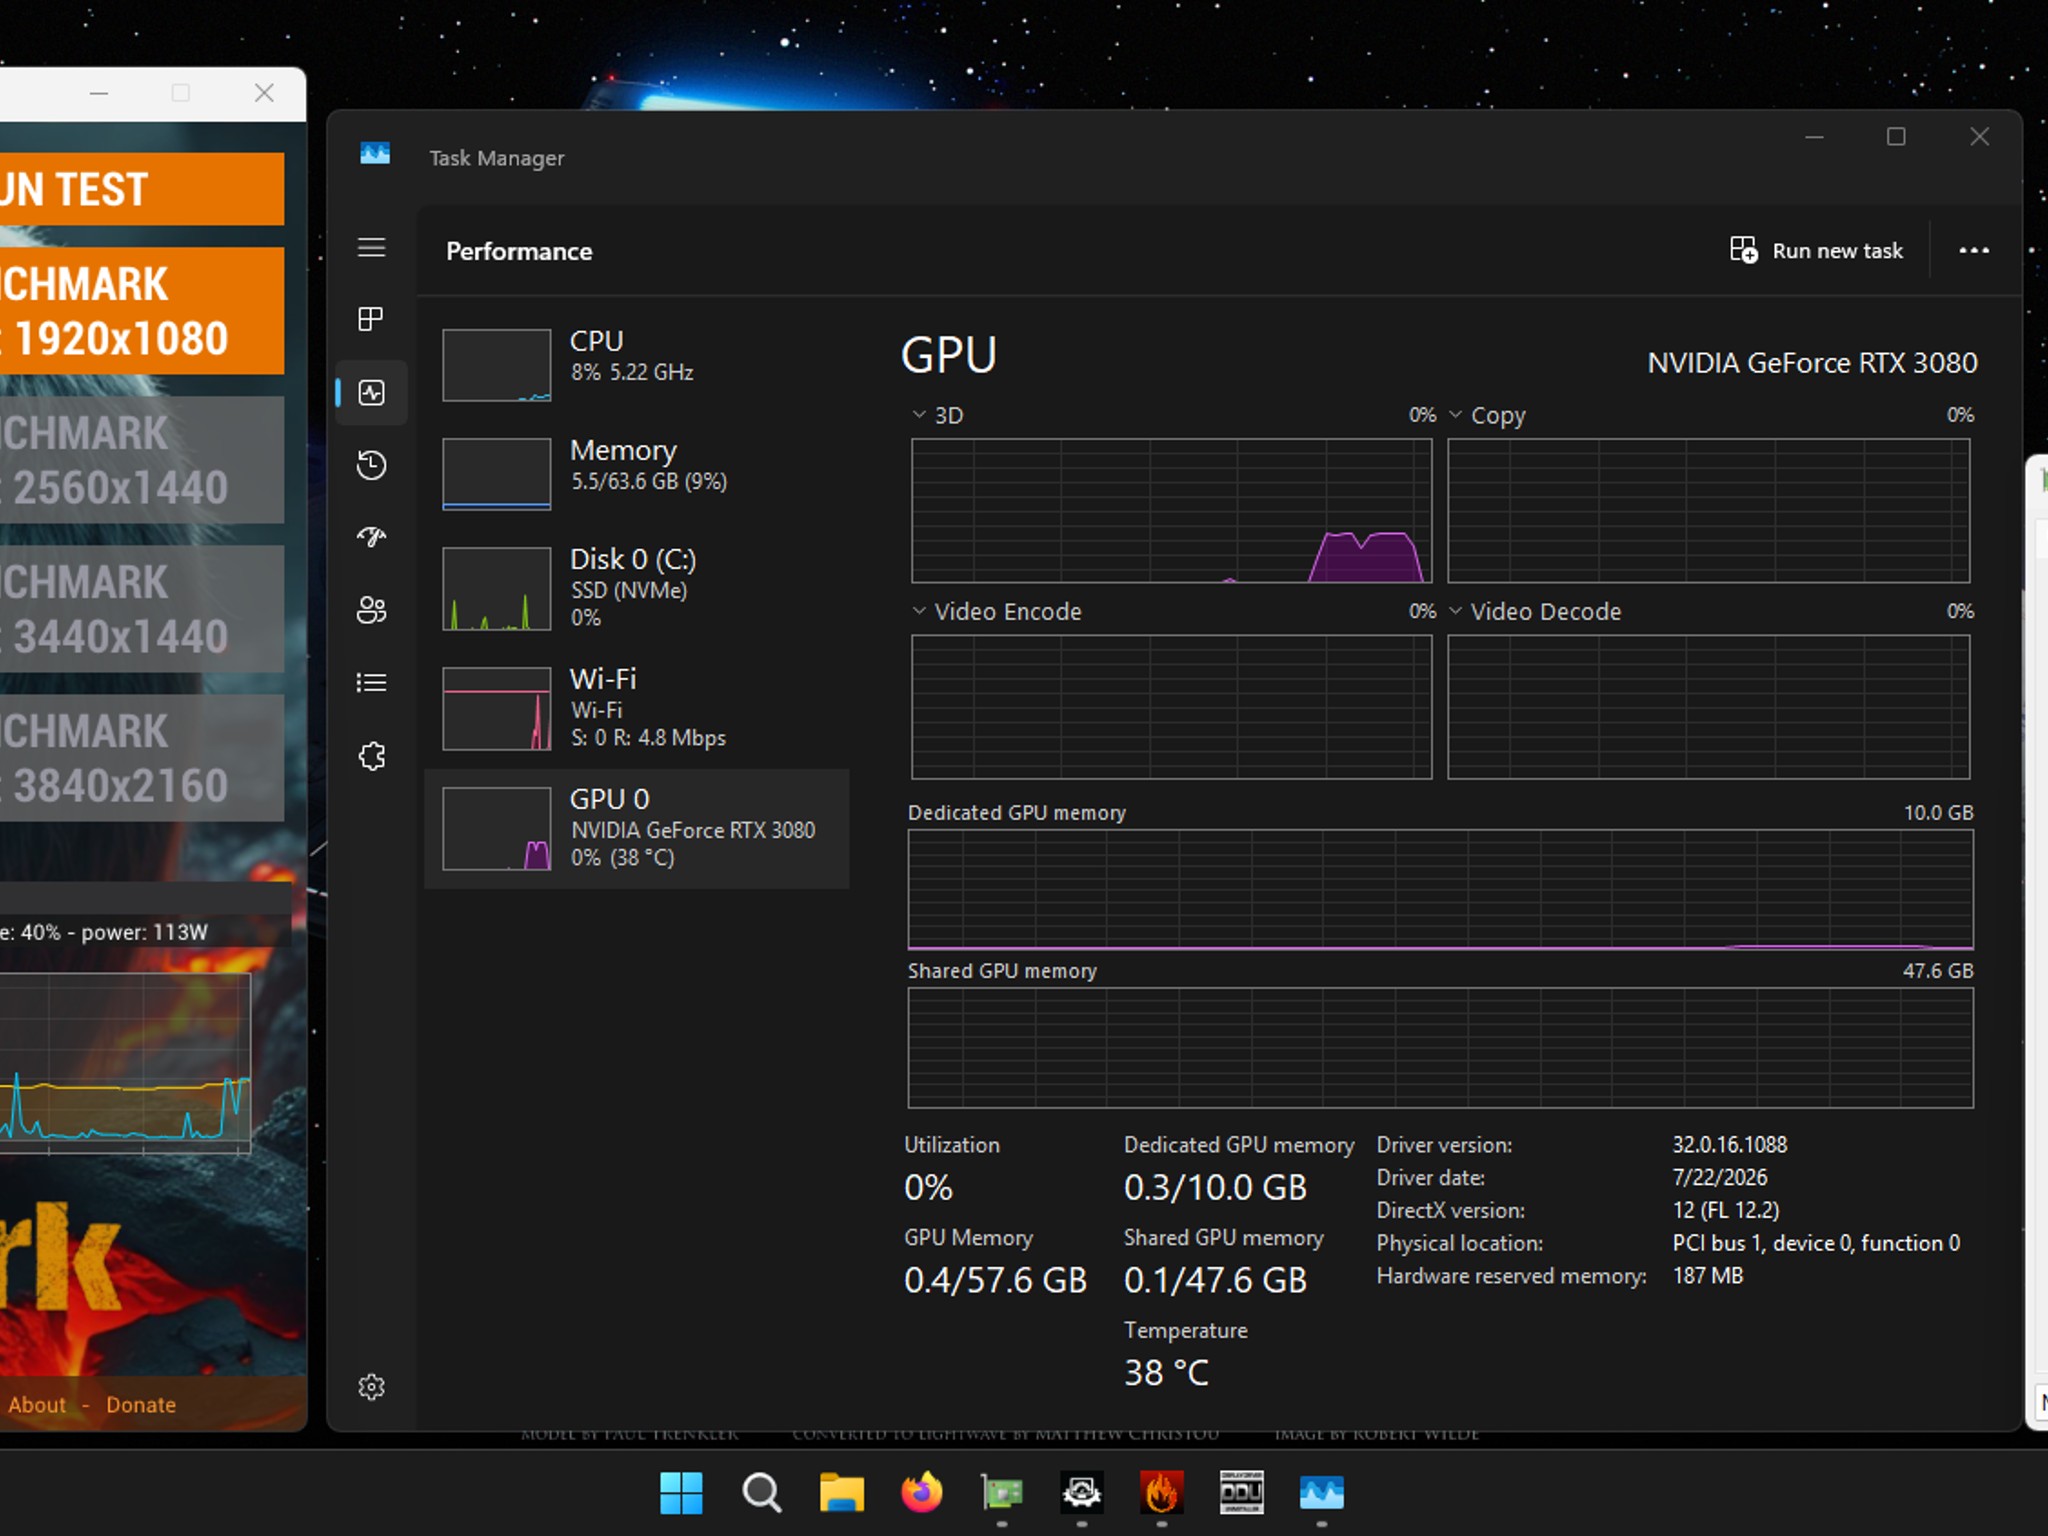Open the three-dot more options menu
The width and height of the screenshot is (2048, 1536).
(1973, 250)
